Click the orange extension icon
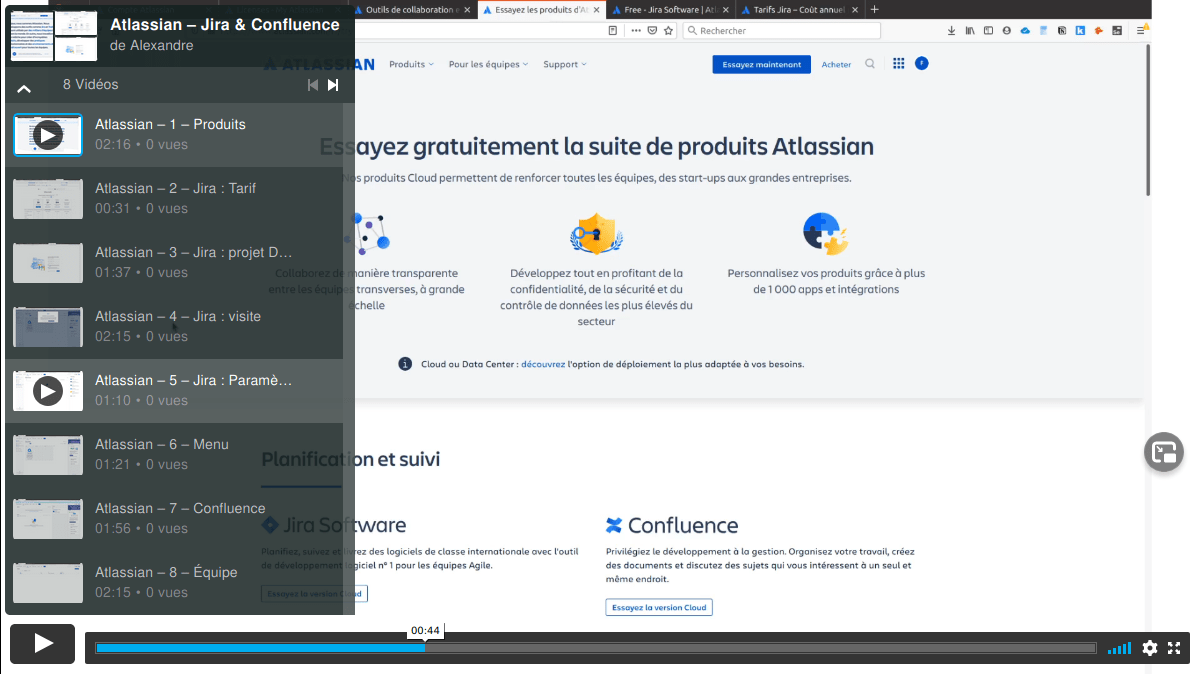 (x=1099, y=31)
